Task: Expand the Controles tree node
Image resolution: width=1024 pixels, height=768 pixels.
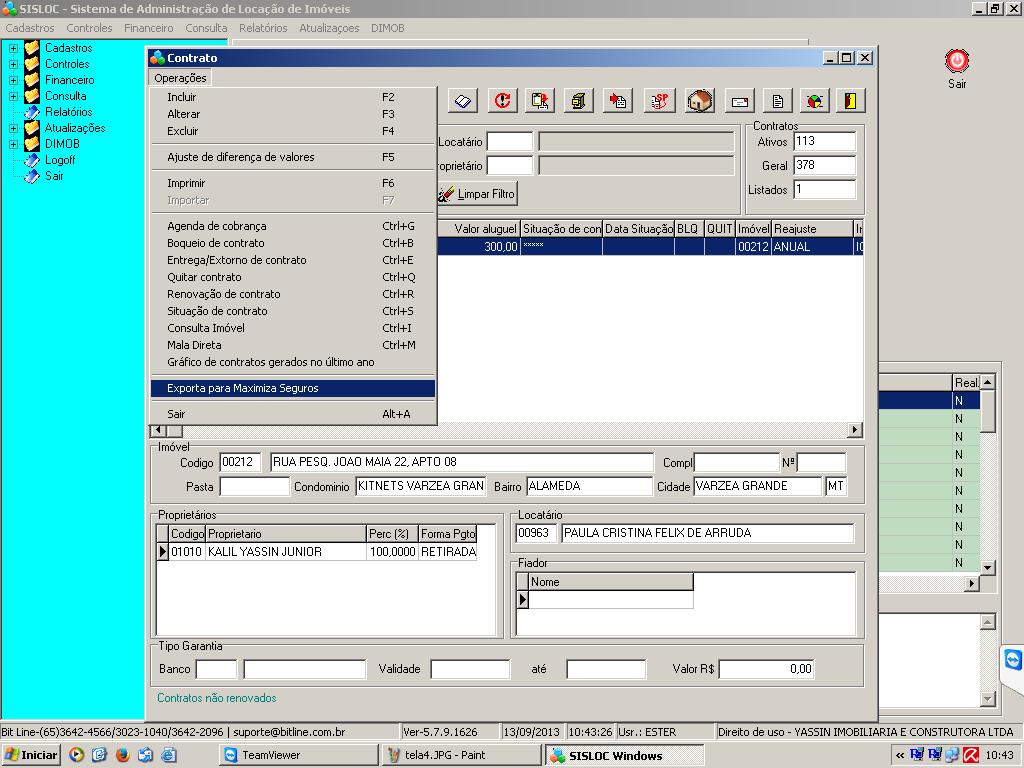Action: [x=13, y=64]
